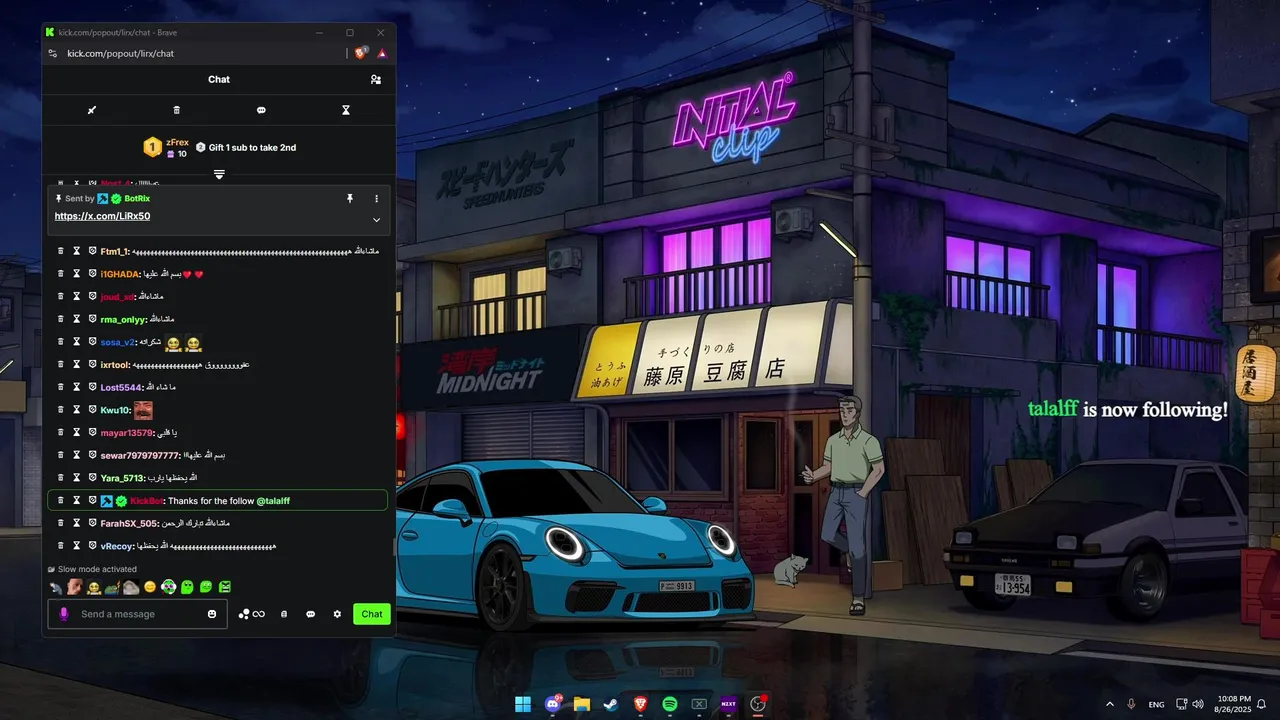This screenshot has width=1280, height=720.
Task: Click the chat bubble icon beside settings gear
Action: pos(311,614)
